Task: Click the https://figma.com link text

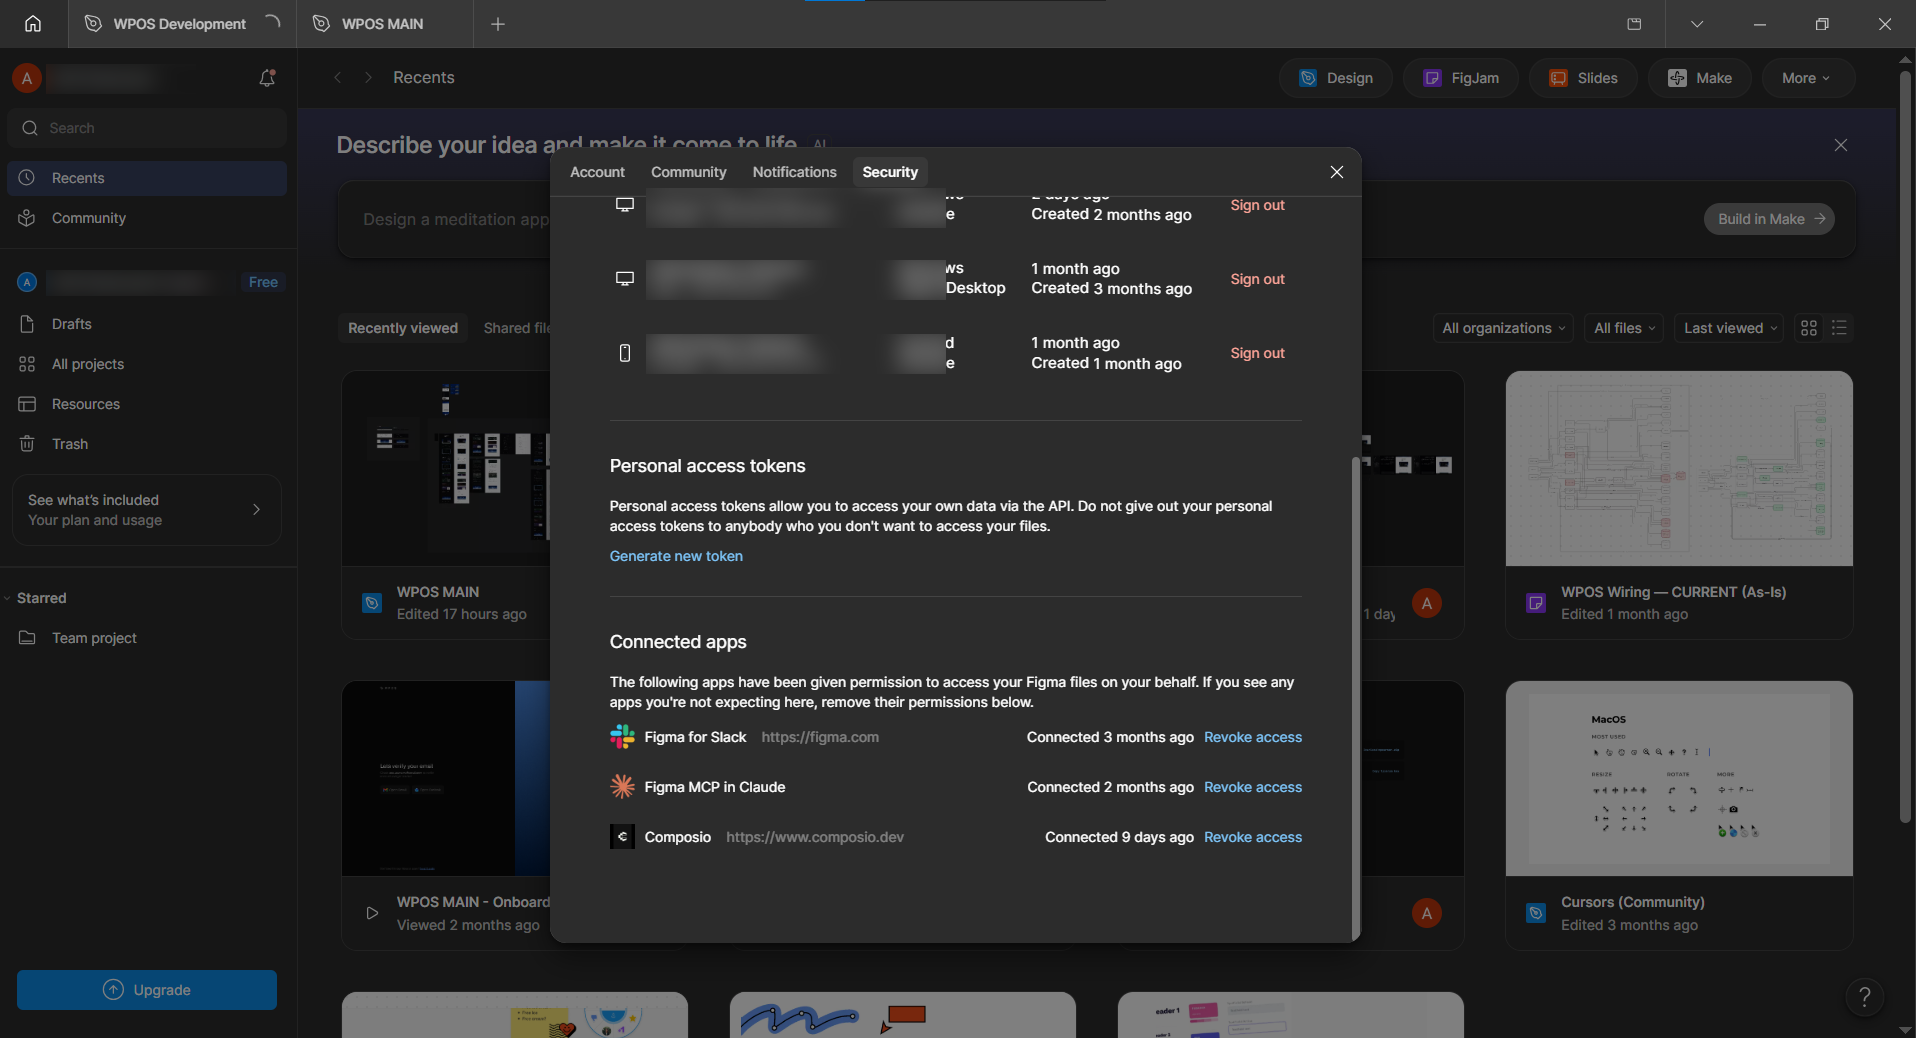Action: point(820,737)
